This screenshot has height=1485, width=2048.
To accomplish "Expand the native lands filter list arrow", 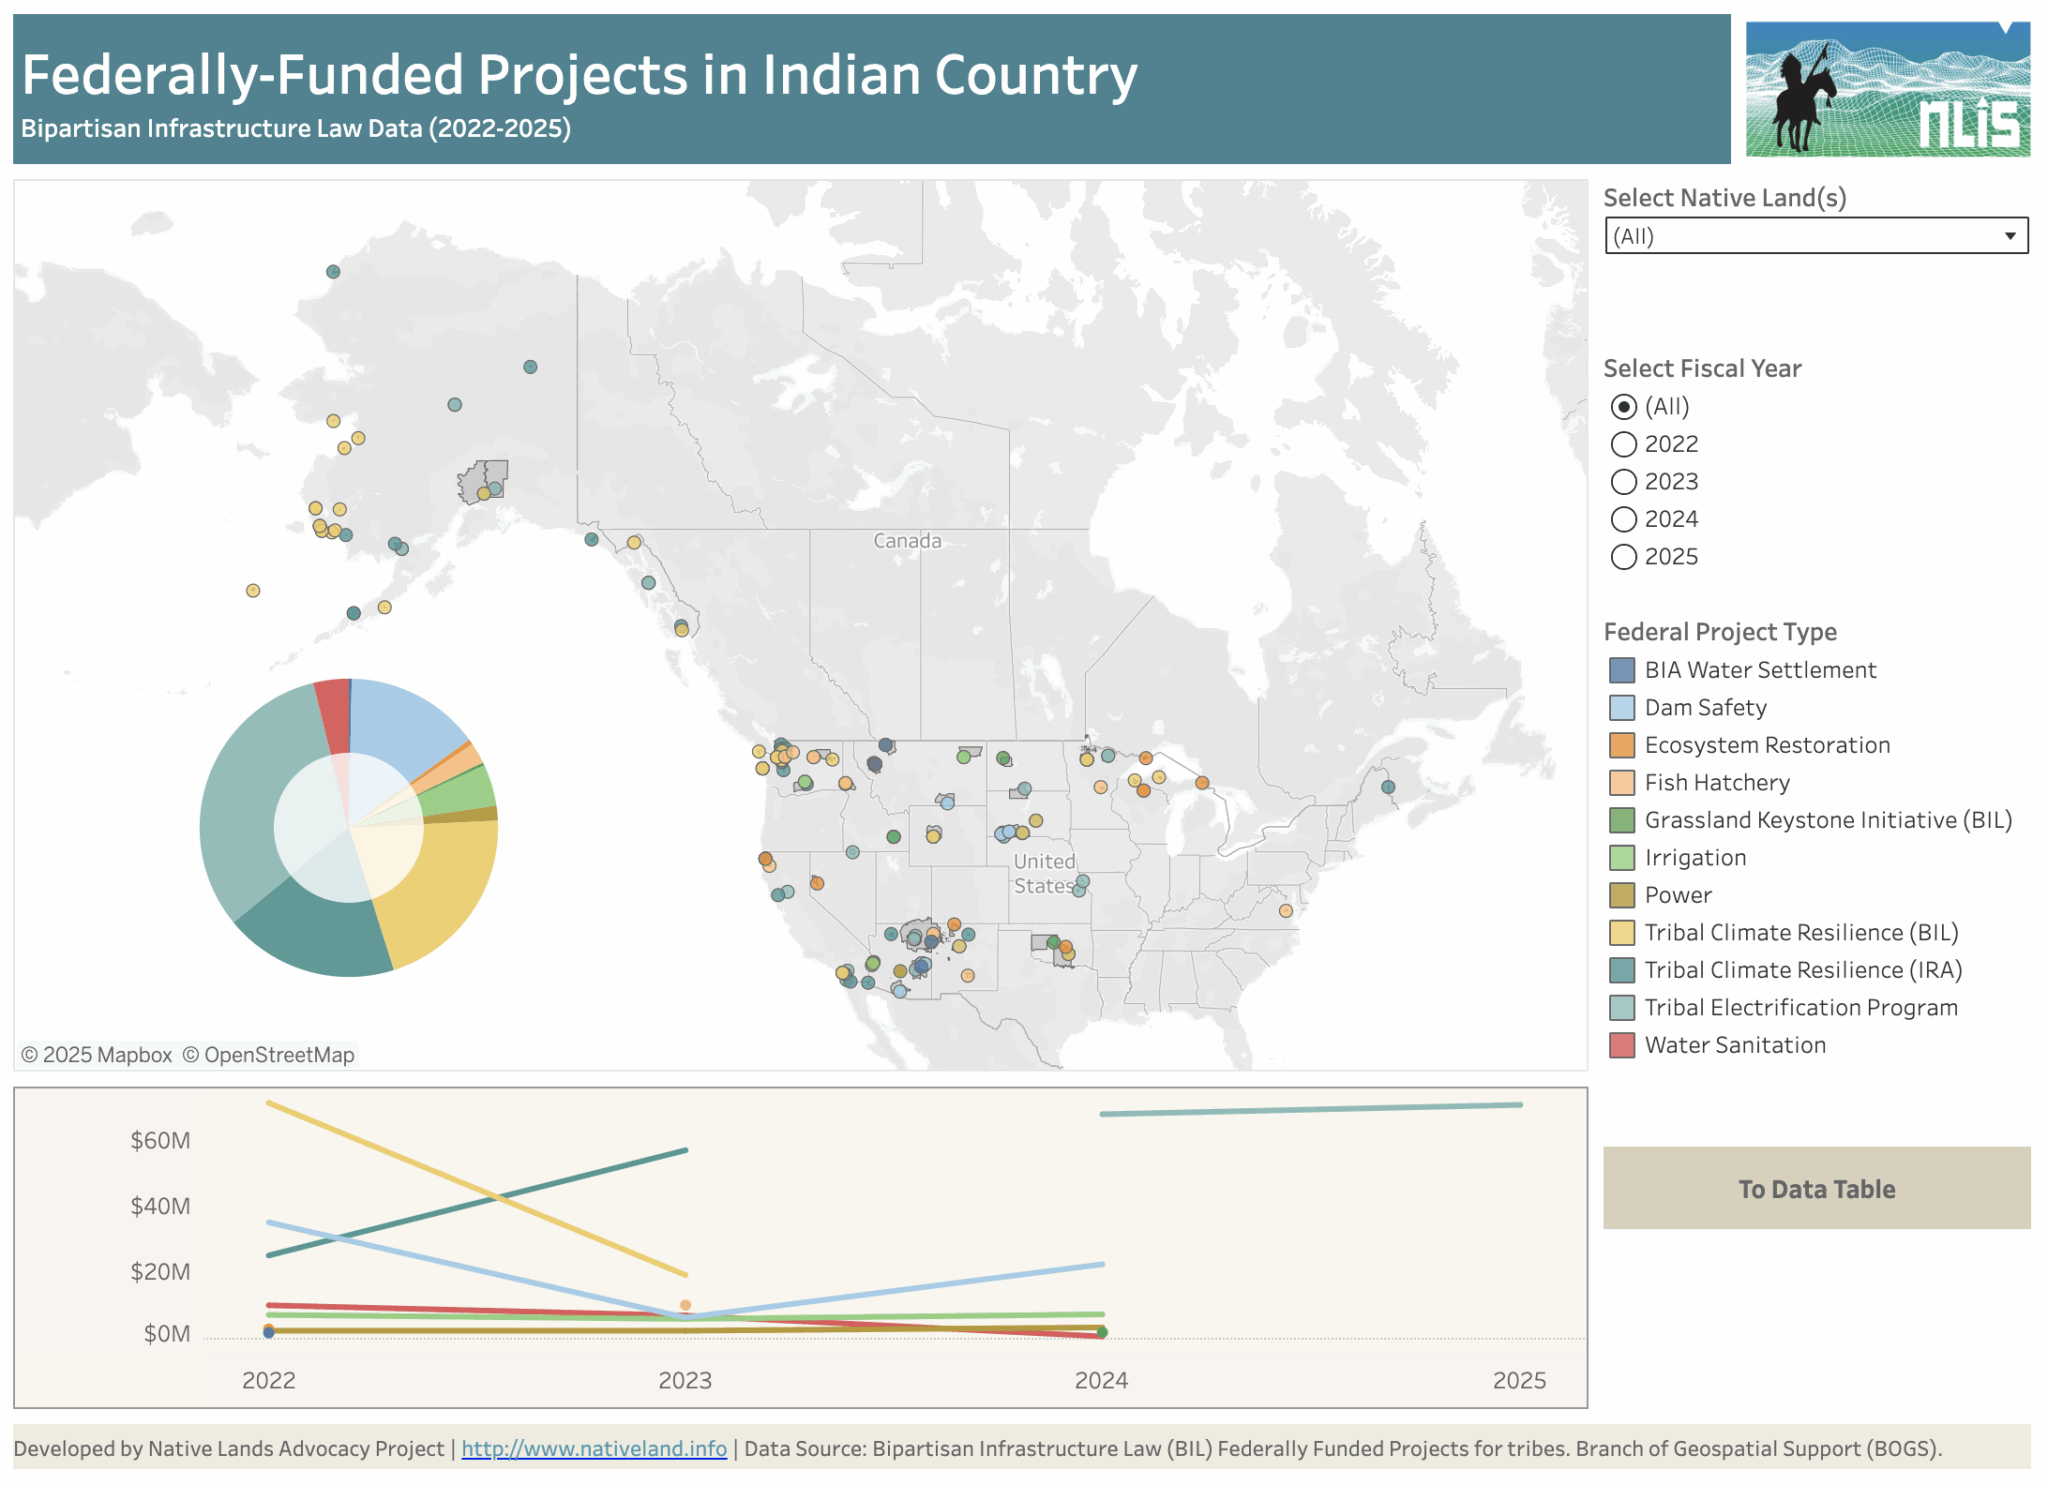I will 2011,237.
